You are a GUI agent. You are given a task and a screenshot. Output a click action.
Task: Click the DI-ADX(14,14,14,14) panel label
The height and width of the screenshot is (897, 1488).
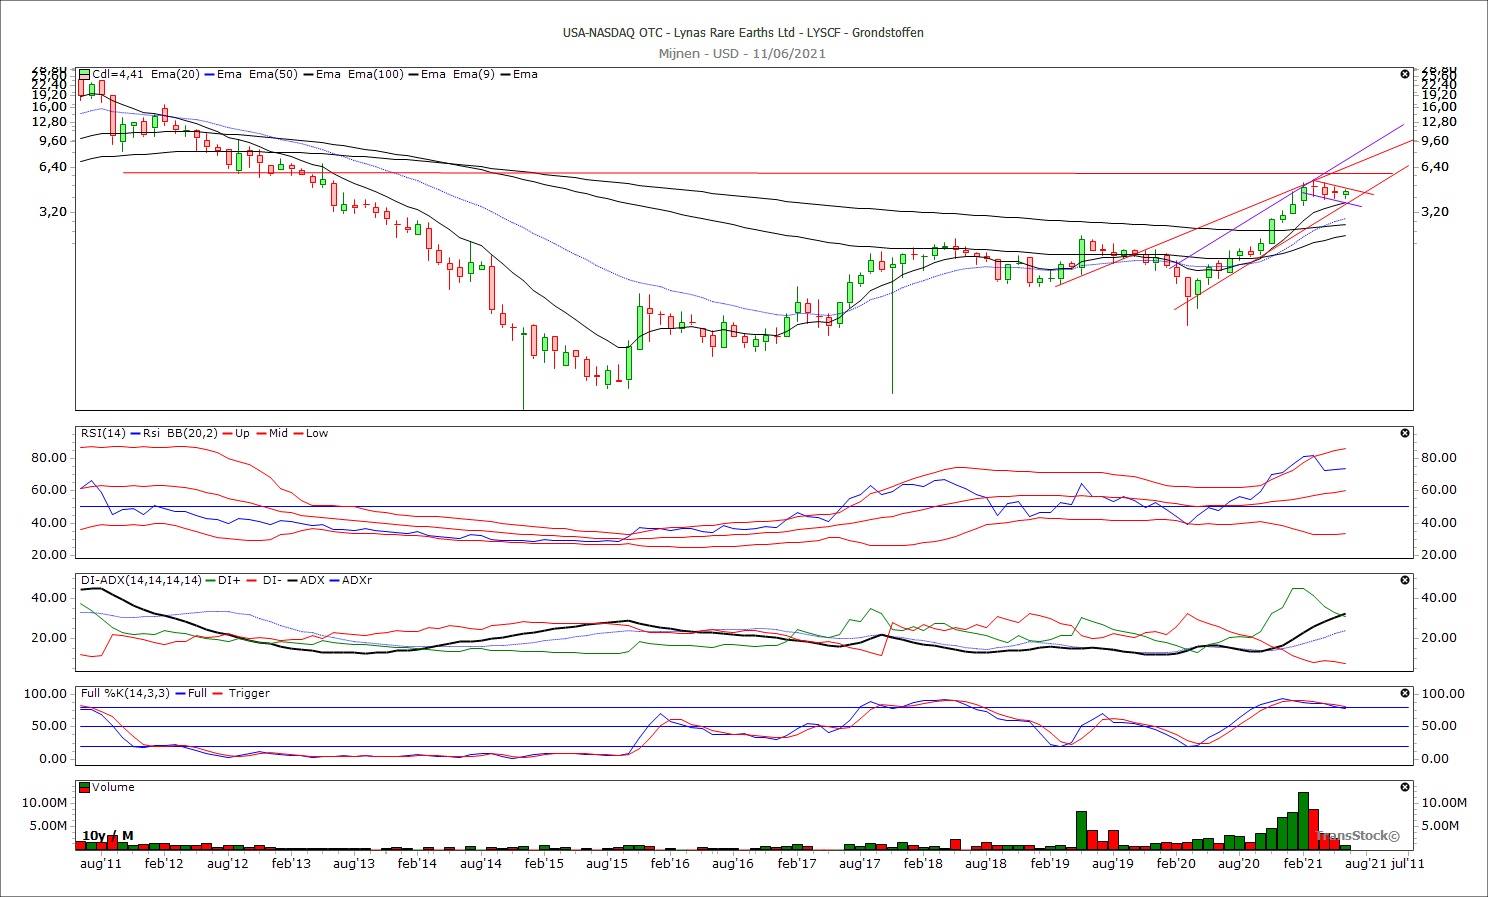coord(141,580)
